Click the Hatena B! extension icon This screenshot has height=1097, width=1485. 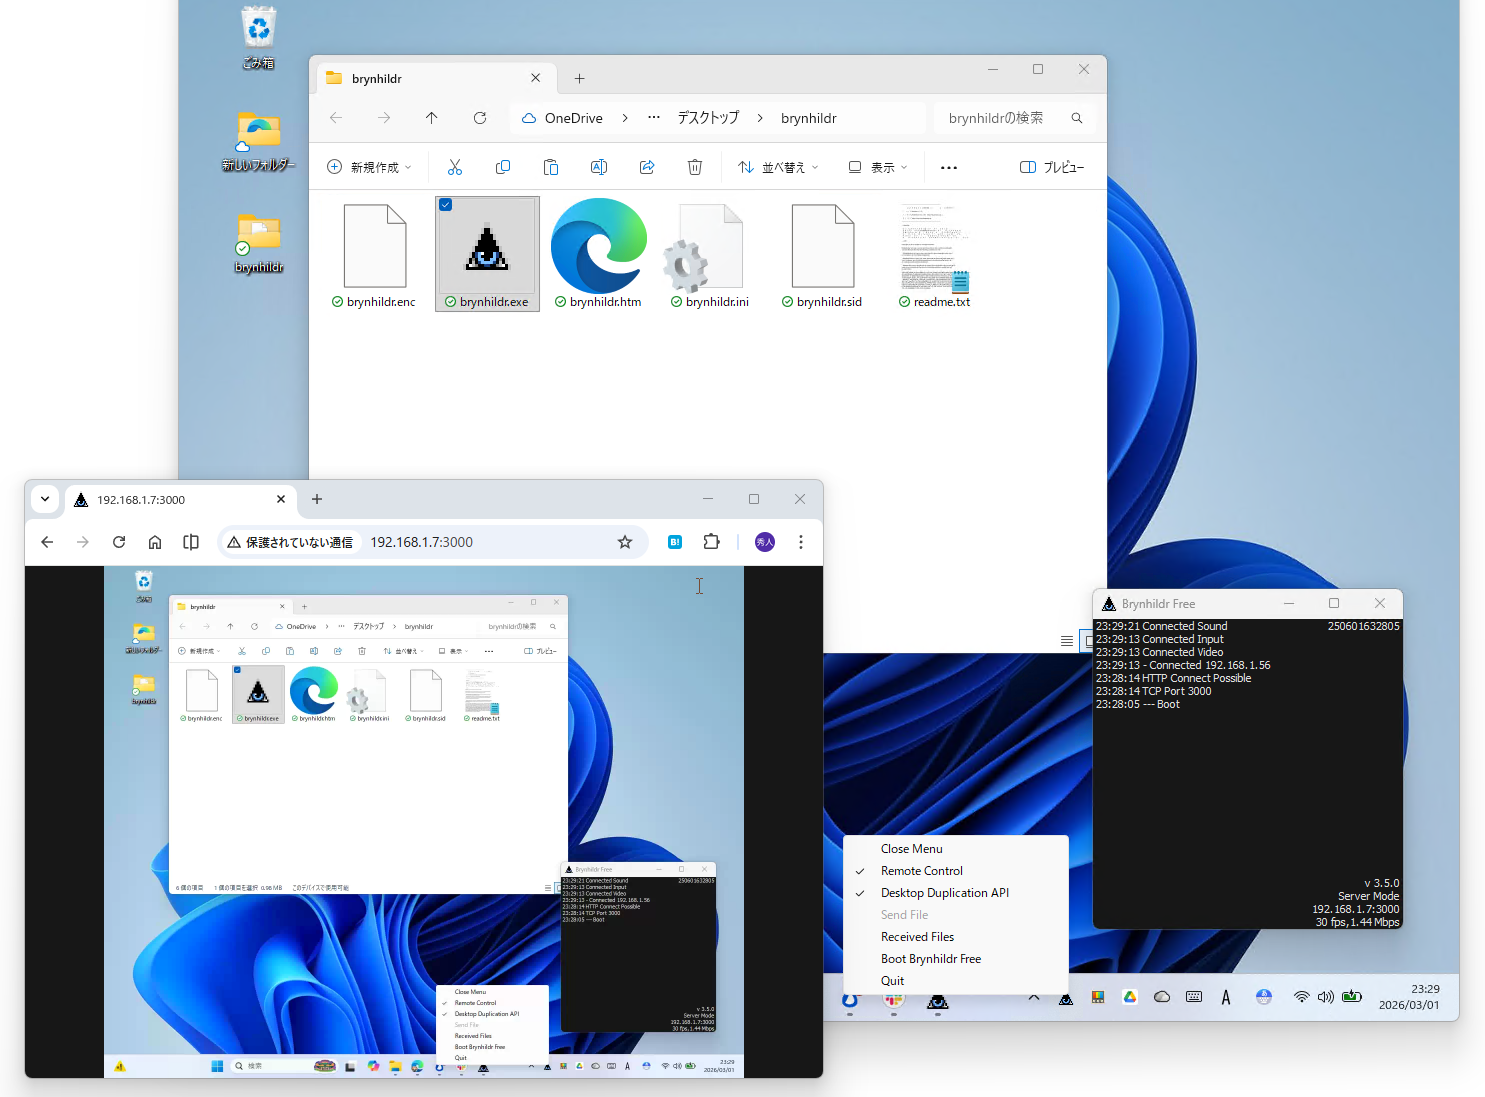coord(675,542)
